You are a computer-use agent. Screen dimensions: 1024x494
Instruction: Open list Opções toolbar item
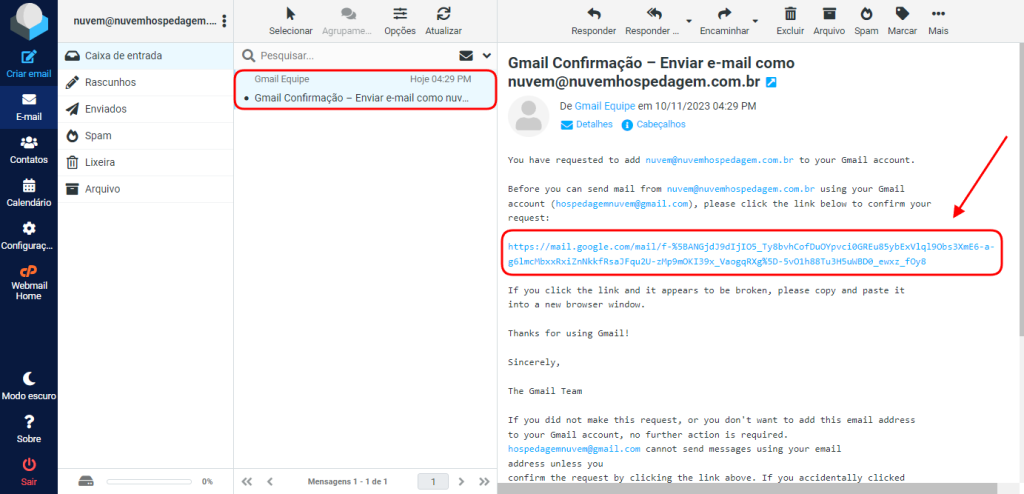pyautogui.click(x=400, y=21)
